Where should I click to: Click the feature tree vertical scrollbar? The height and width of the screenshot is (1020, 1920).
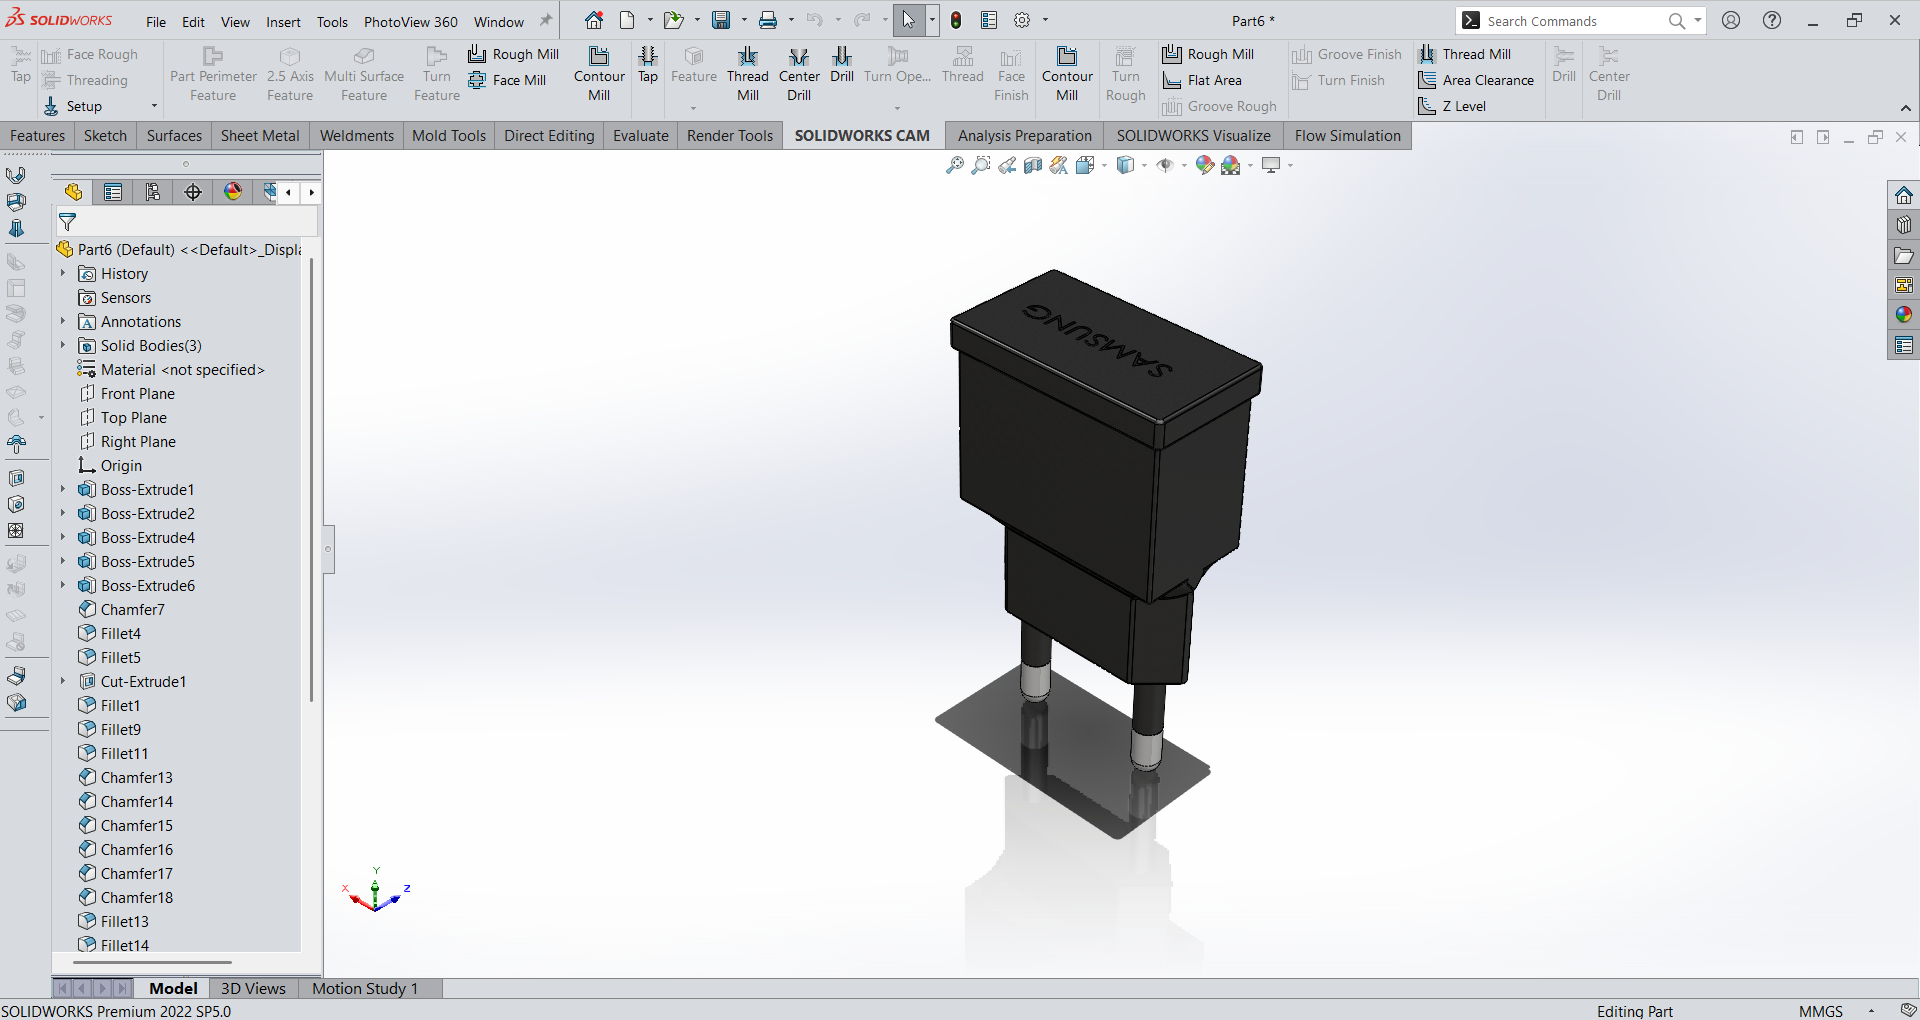(311, 480)
